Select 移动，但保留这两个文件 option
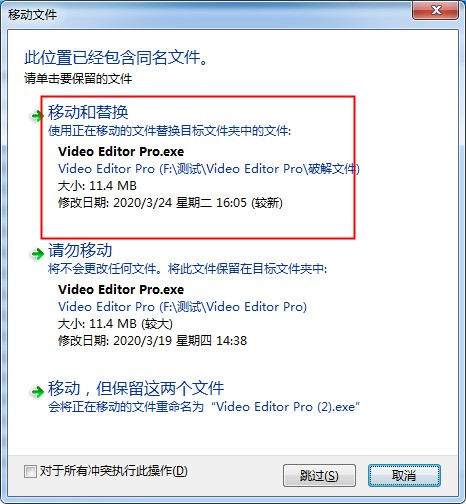466x504 pixels. coord(136,388)
